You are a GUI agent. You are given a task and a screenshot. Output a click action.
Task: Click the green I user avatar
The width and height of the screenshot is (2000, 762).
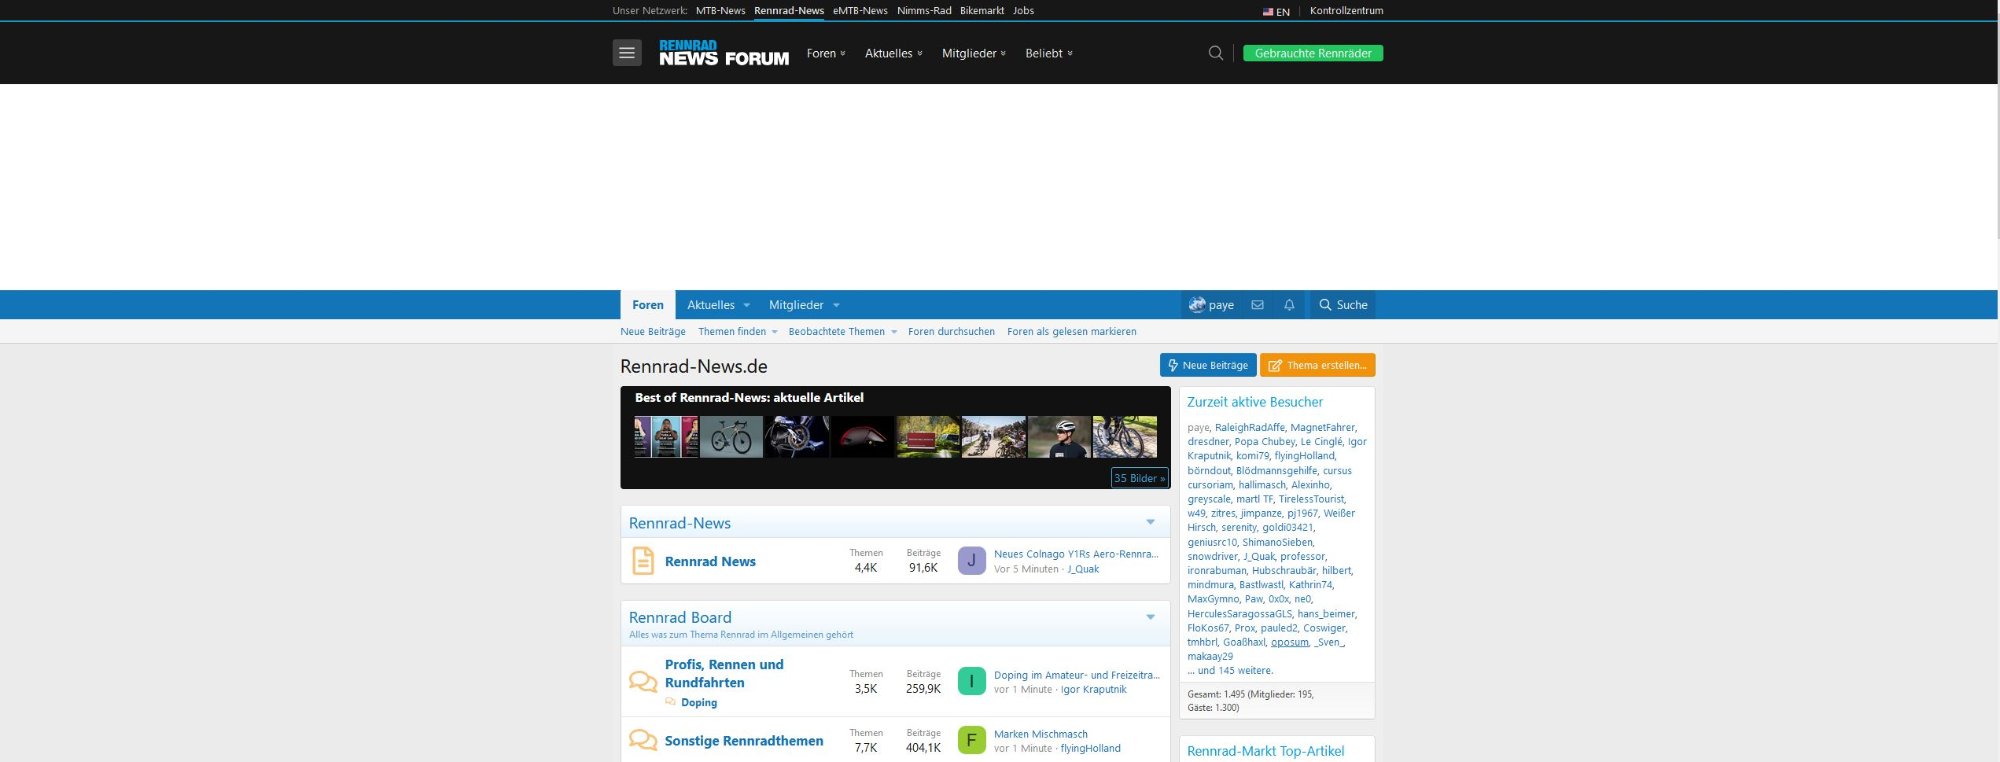[971, 681]
